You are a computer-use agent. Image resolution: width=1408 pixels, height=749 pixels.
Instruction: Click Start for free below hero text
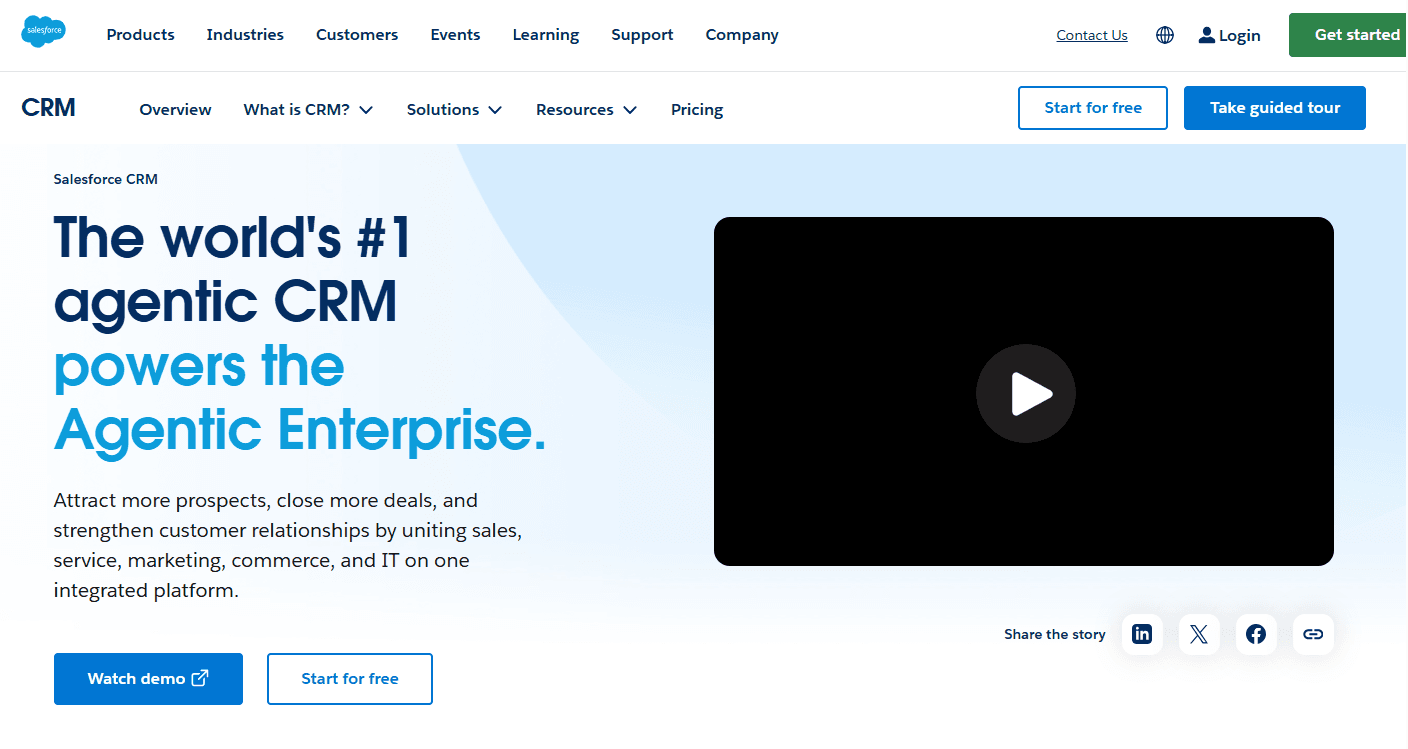350,679
